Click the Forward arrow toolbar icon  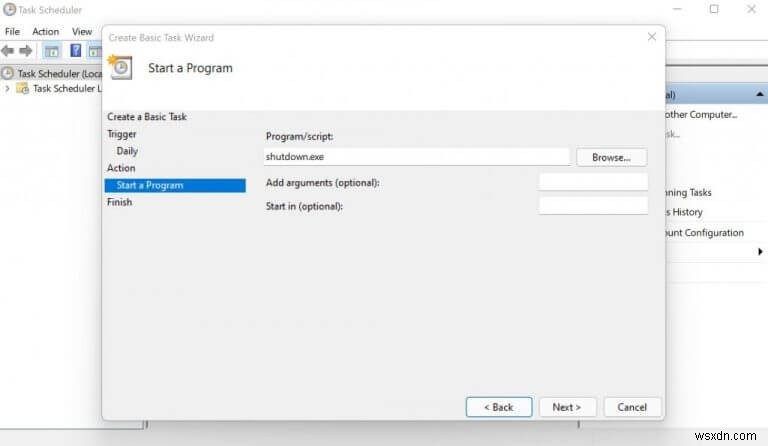click(x=25, y=50)
